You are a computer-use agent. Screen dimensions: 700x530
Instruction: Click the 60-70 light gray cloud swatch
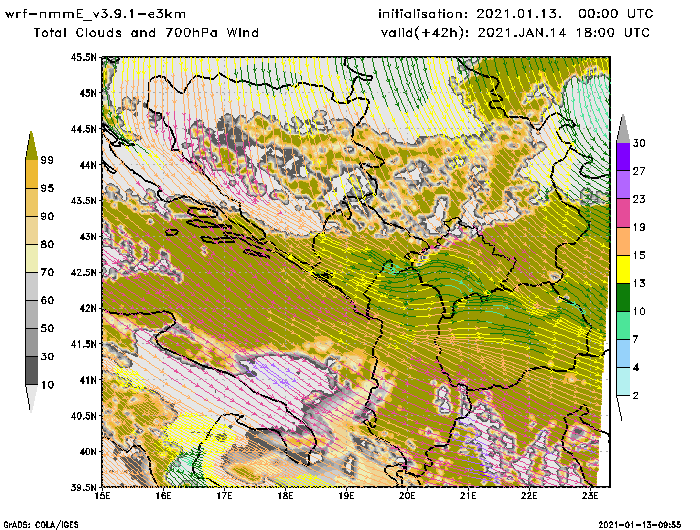31,287
